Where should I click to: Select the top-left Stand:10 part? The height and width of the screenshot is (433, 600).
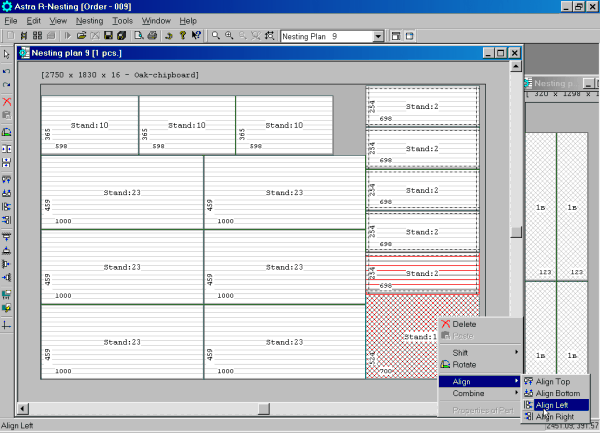[x=89, y=125]
